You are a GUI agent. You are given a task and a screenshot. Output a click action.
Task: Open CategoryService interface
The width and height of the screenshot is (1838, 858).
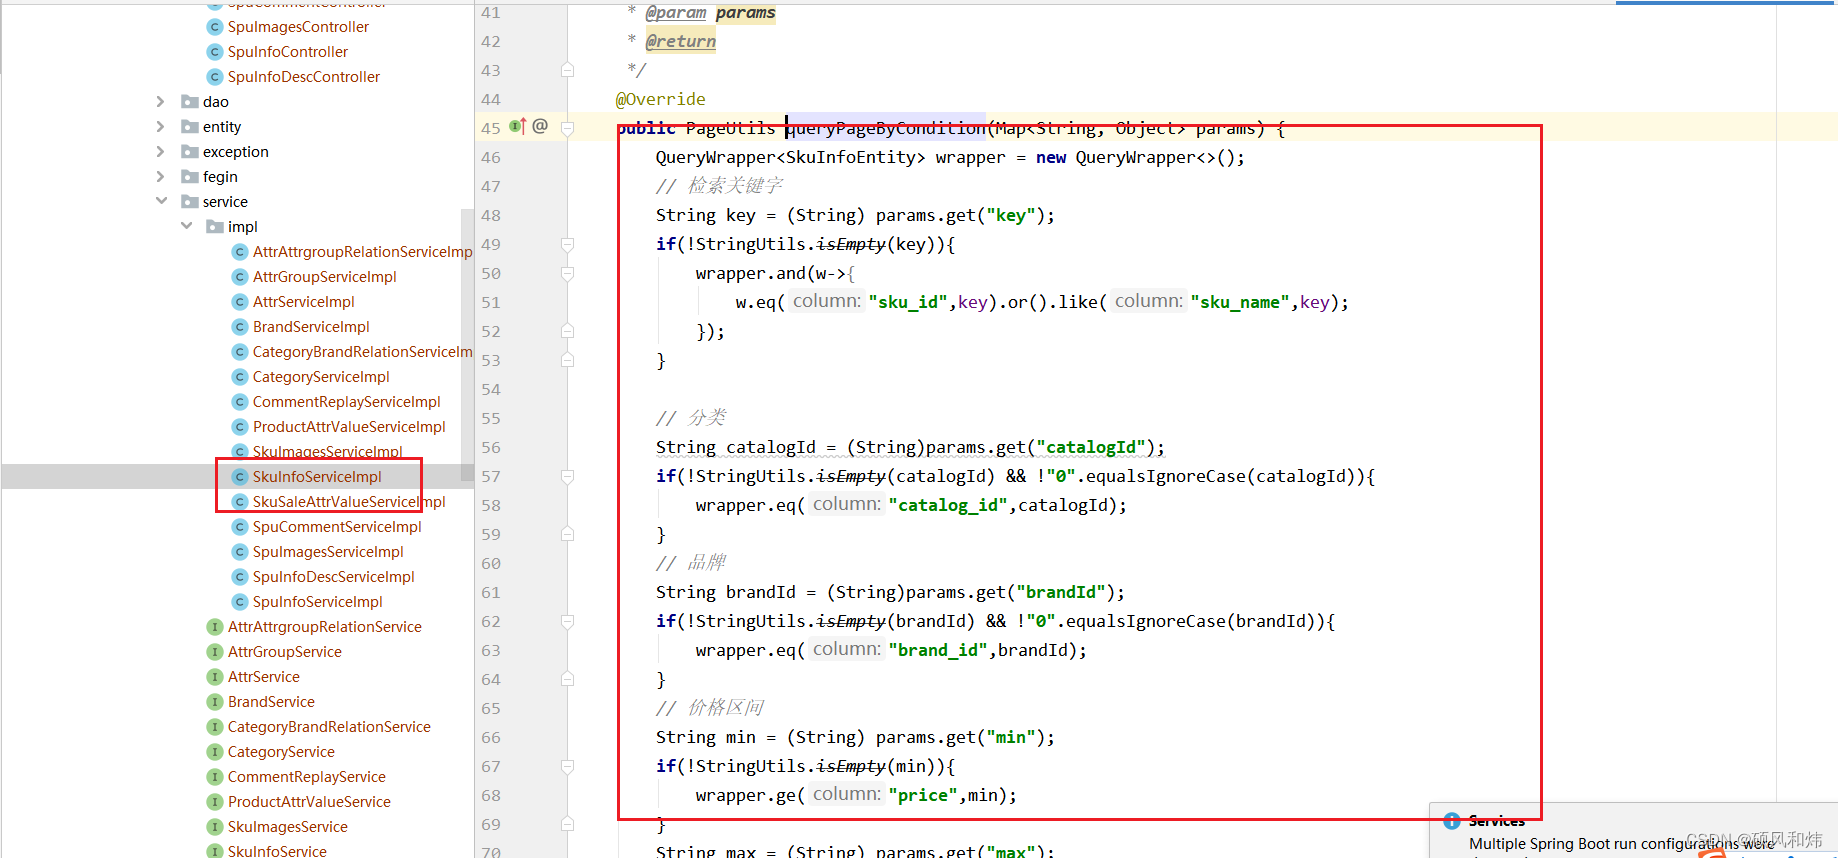(281, 752)
